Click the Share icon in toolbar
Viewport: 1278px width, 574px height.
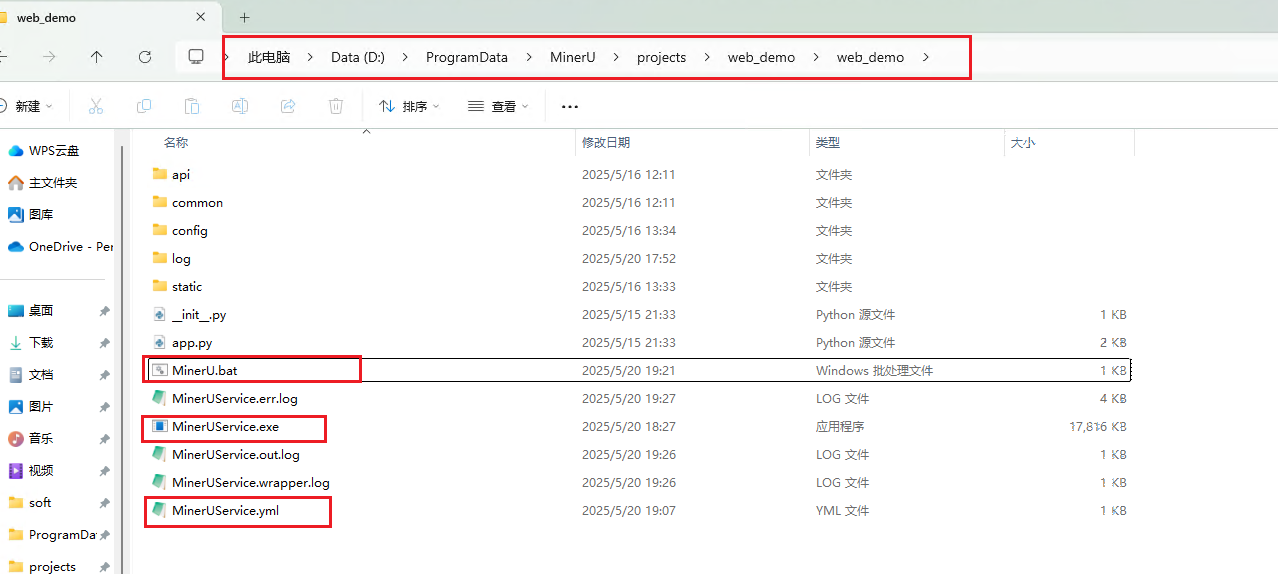tap(288, 106)
